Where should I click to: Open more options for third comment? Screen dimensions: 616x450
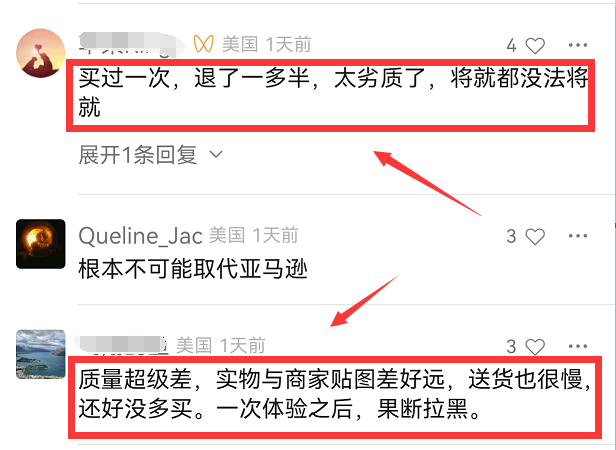578,346
